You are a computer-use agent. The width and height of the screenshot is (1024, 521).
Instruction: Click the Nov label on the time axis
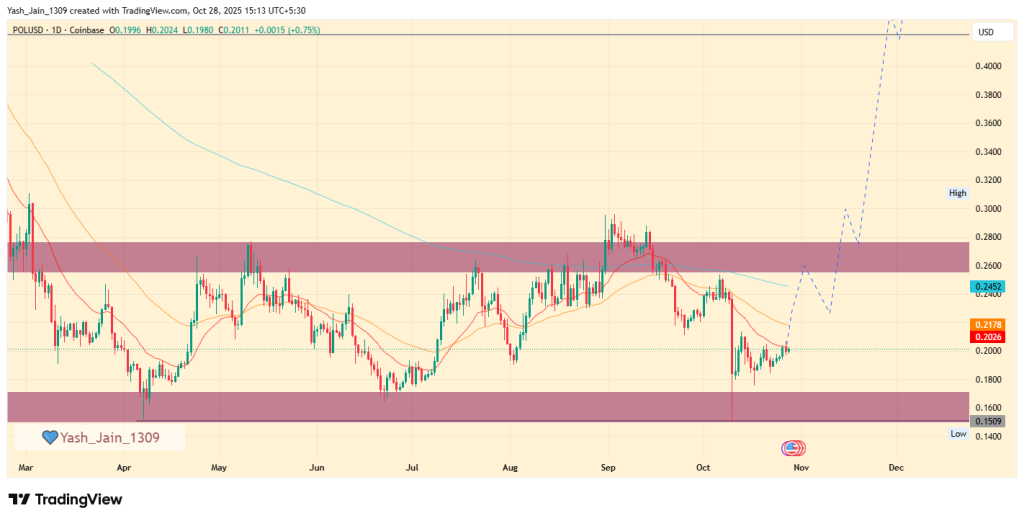pos(800,467)
